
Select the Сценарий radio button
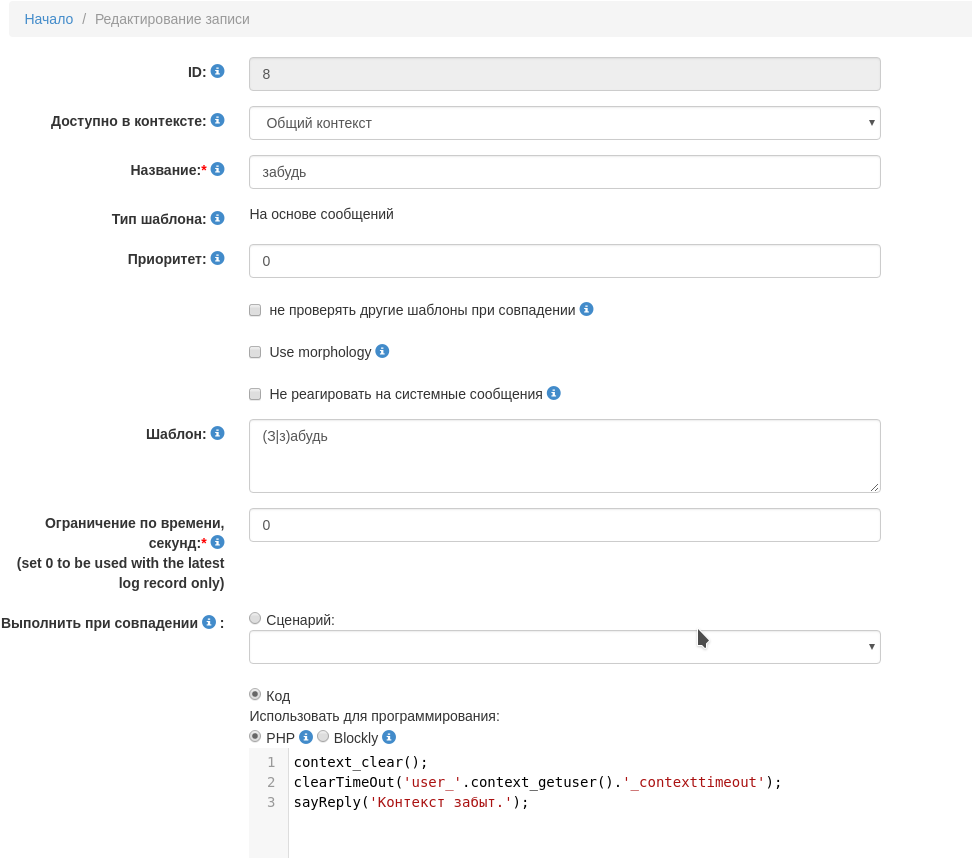tap(255, 618)
